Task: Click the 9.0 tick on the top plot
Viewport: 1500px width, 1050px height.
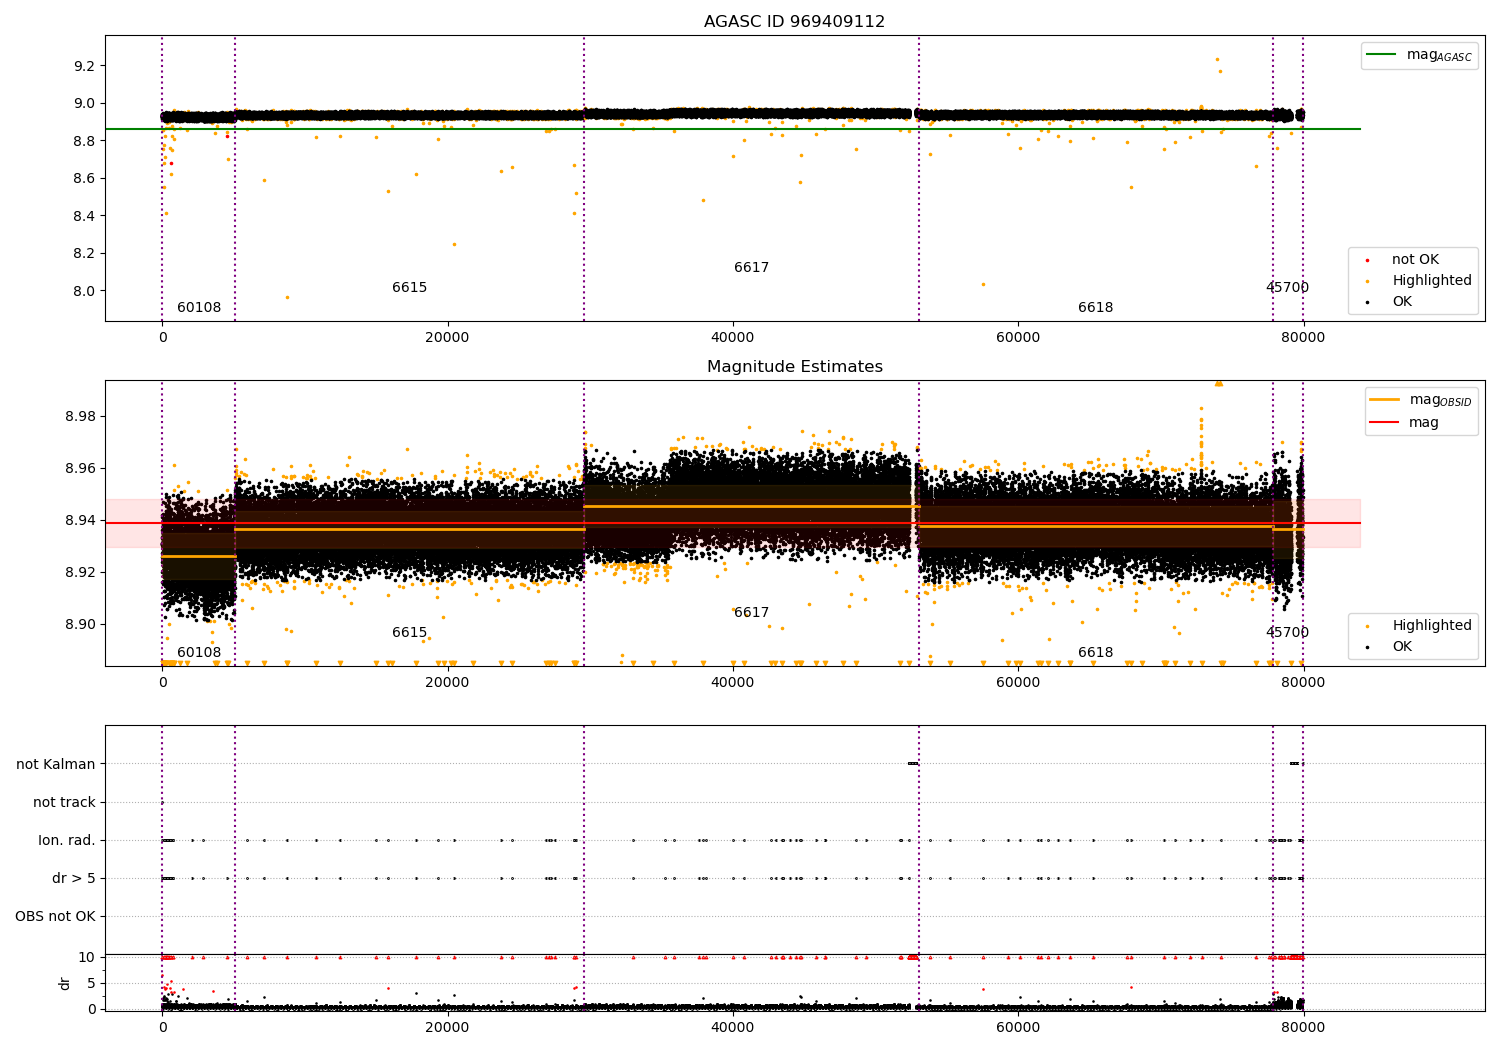Action: coord(84,103)
